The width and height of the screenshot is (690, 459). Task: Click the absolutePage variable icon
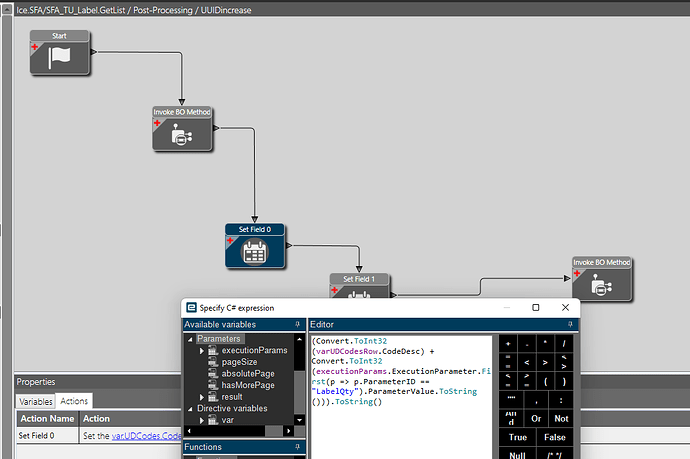click(x=213, y=374)
